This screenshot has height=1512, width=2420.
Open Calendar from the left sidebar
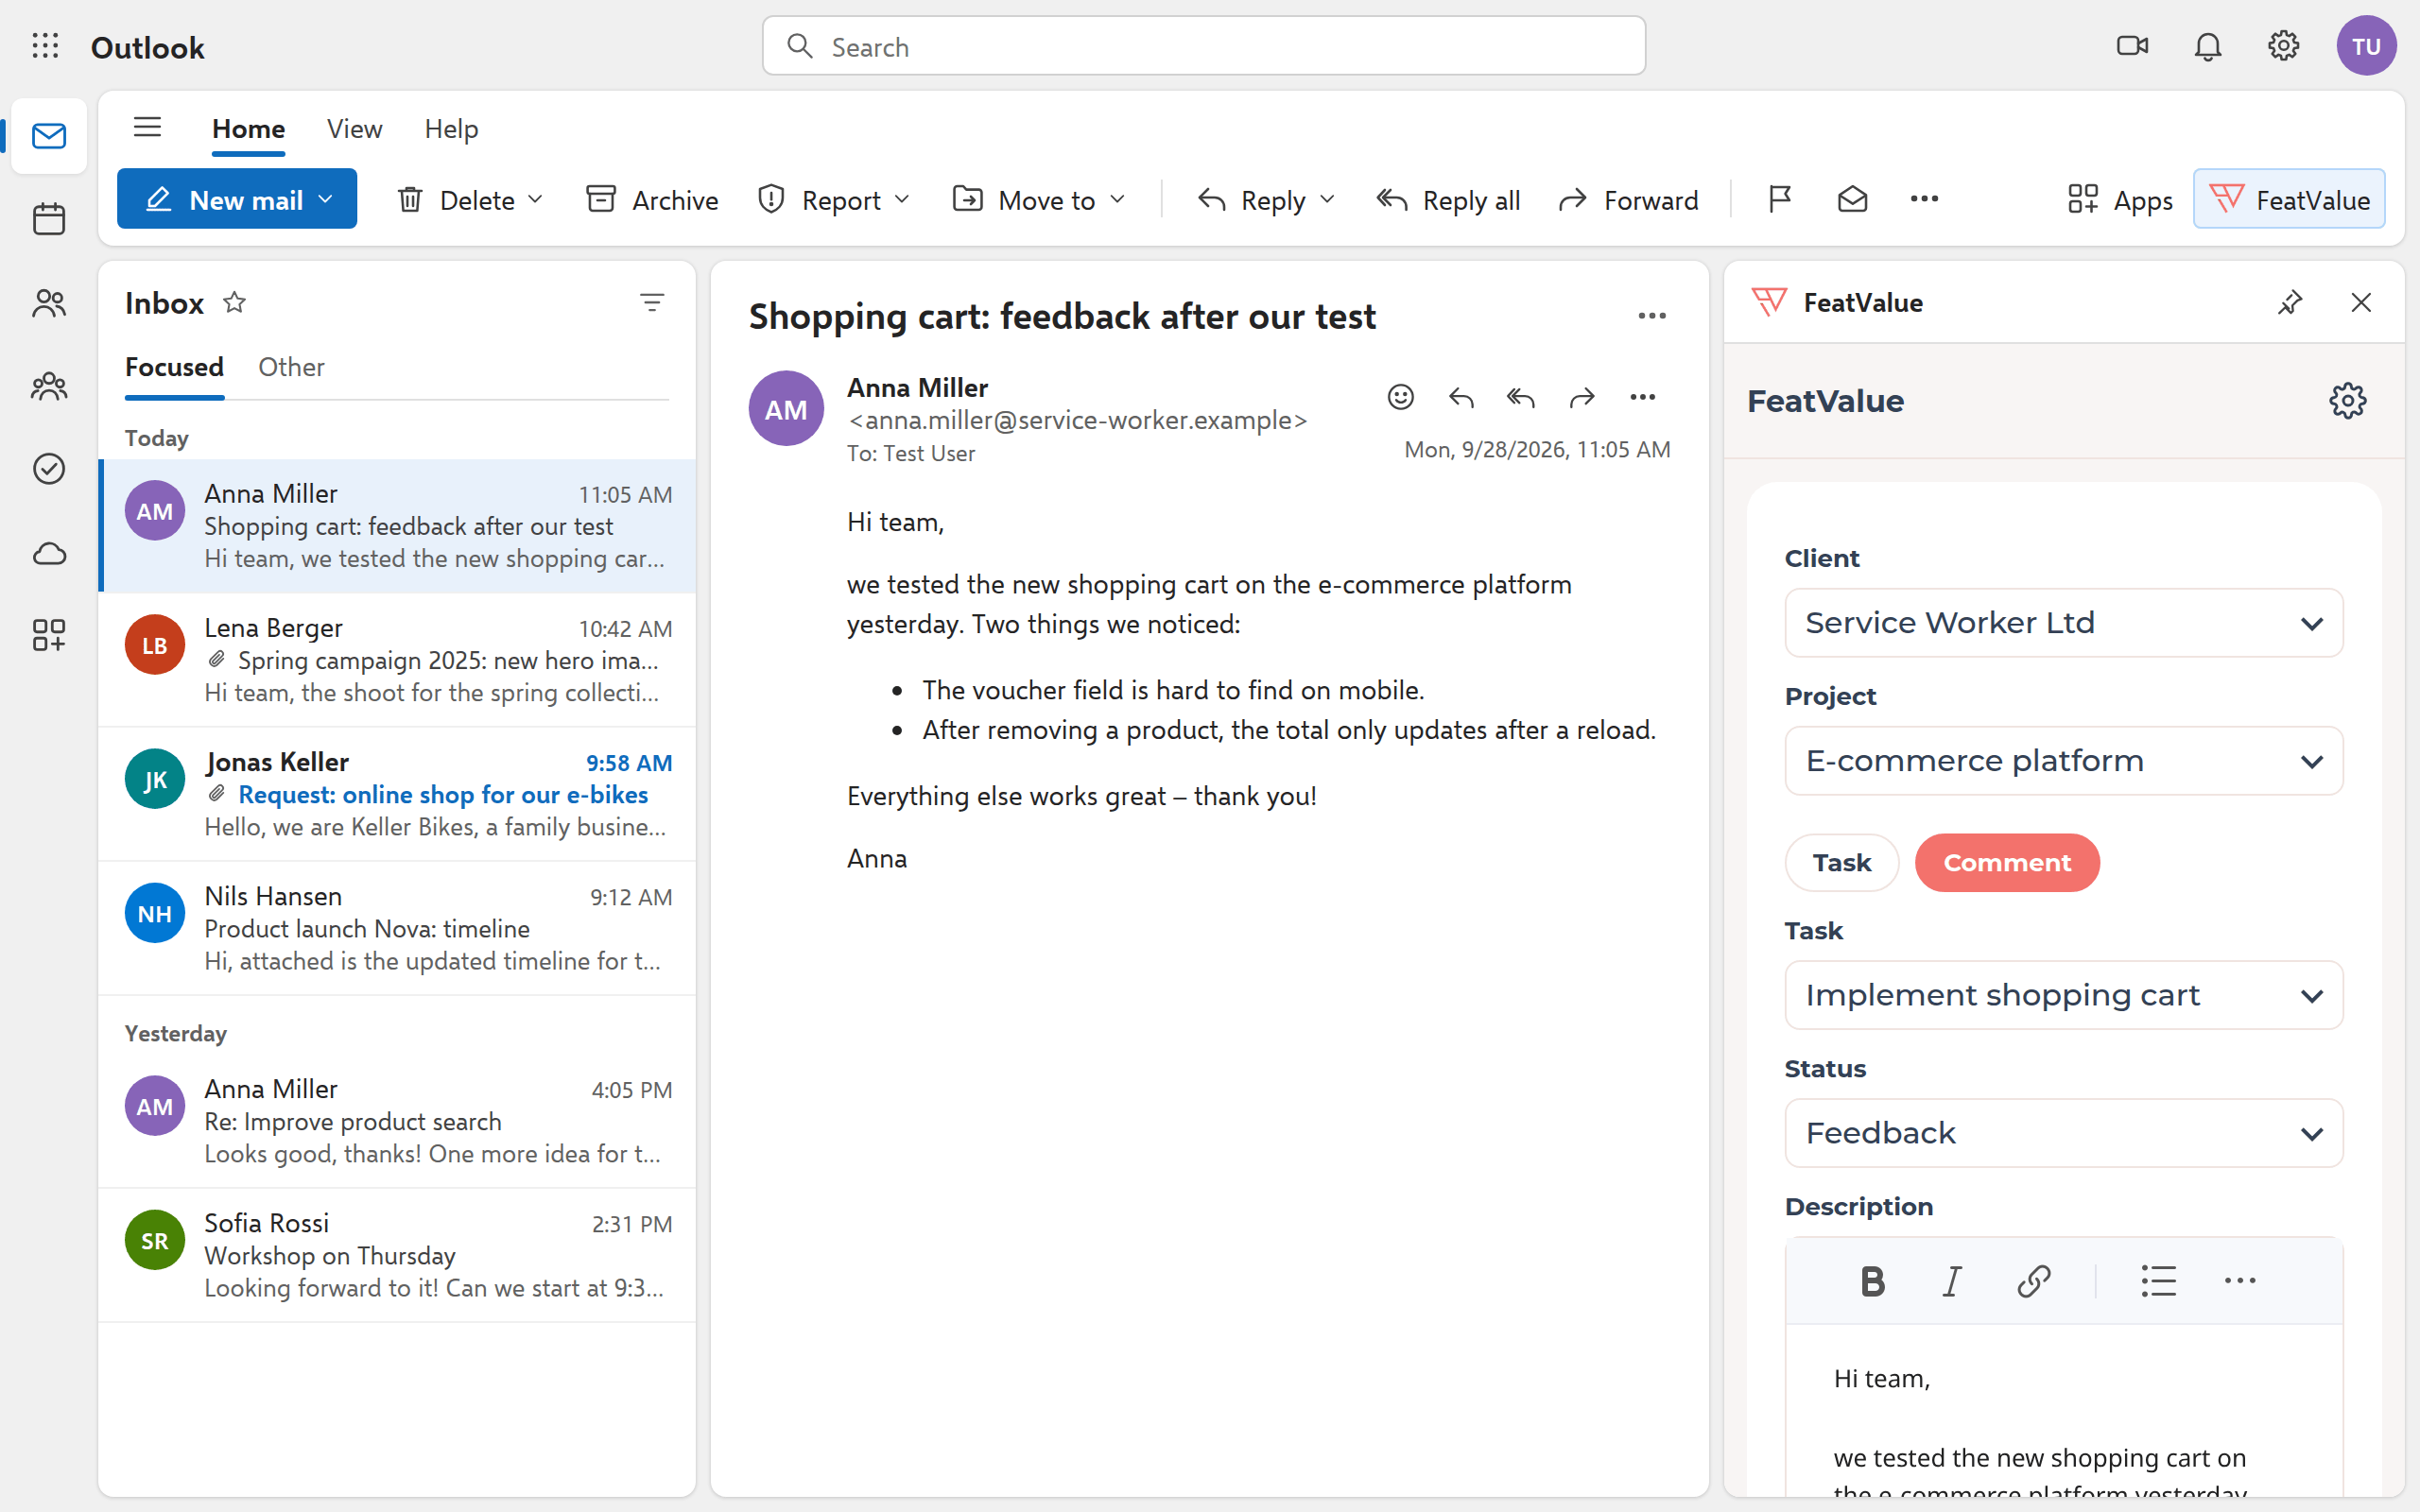(x=48, y=219)
